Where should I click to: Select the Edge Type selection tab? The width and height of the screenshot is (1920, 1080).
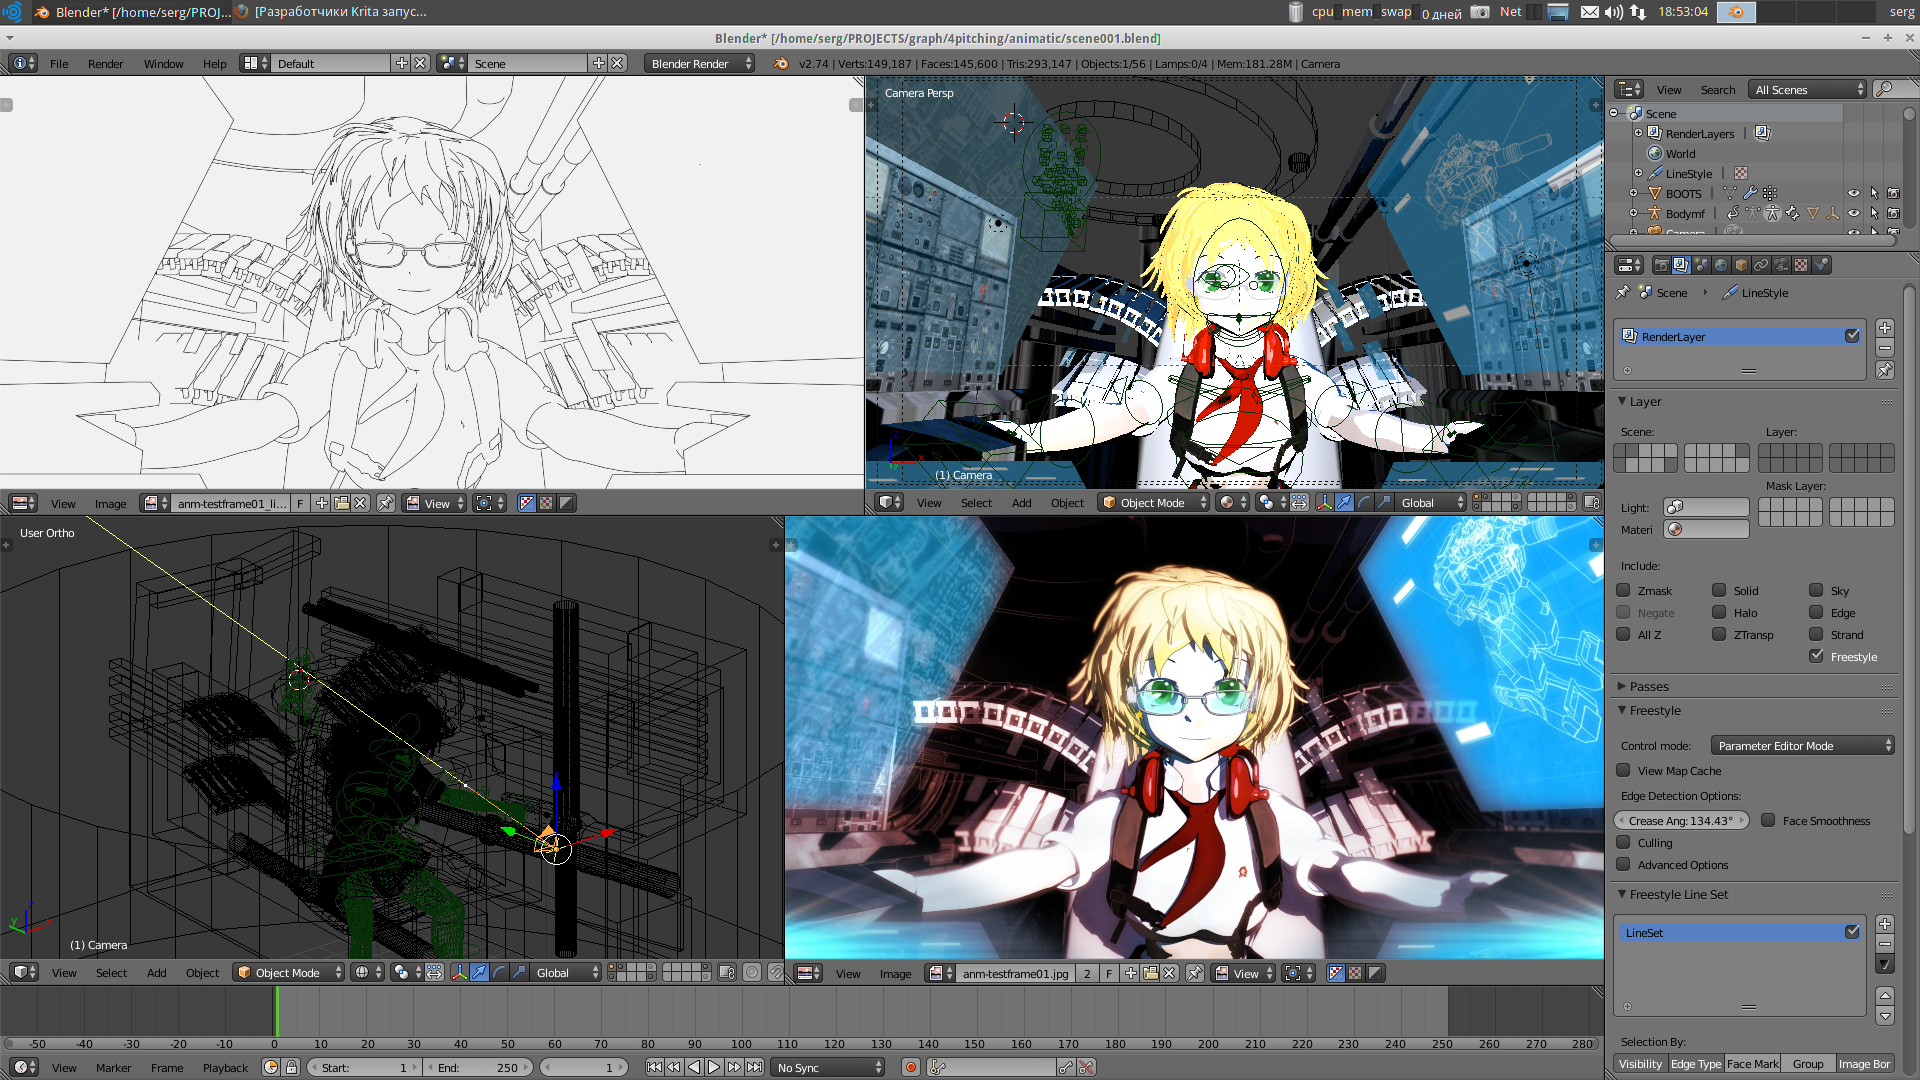pyautogui.click(x=1696, y=1063)
